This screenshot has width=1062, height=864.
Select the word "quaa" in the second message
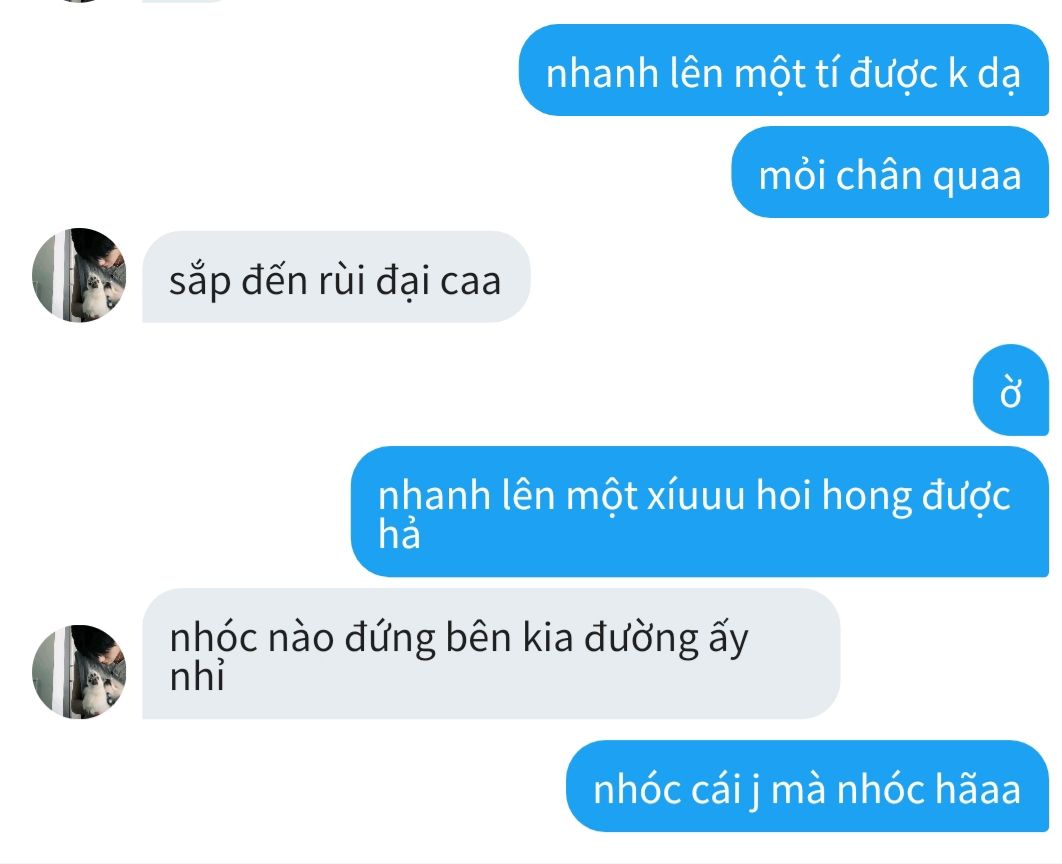977,178
